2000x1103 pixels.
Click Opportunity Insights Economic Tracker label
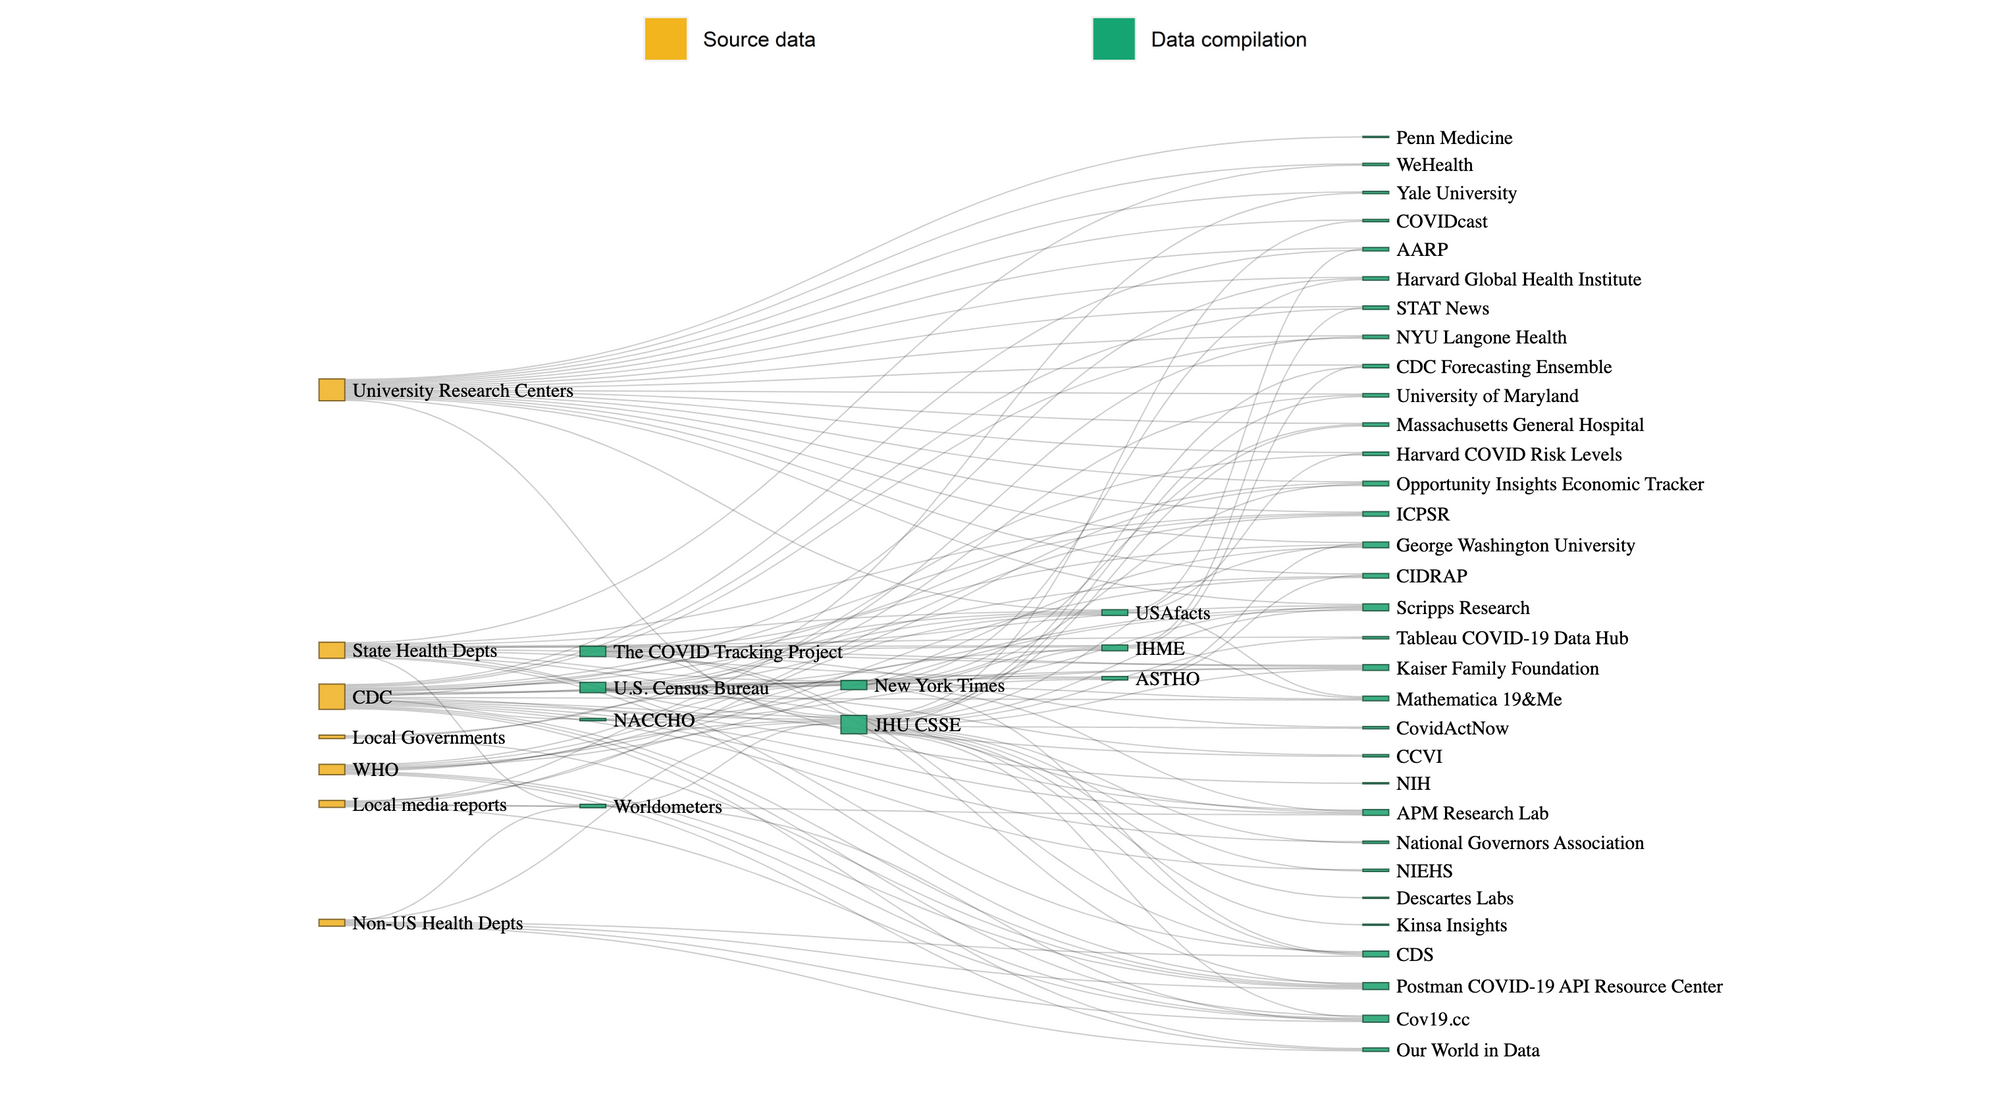[x=1550, y=484]
